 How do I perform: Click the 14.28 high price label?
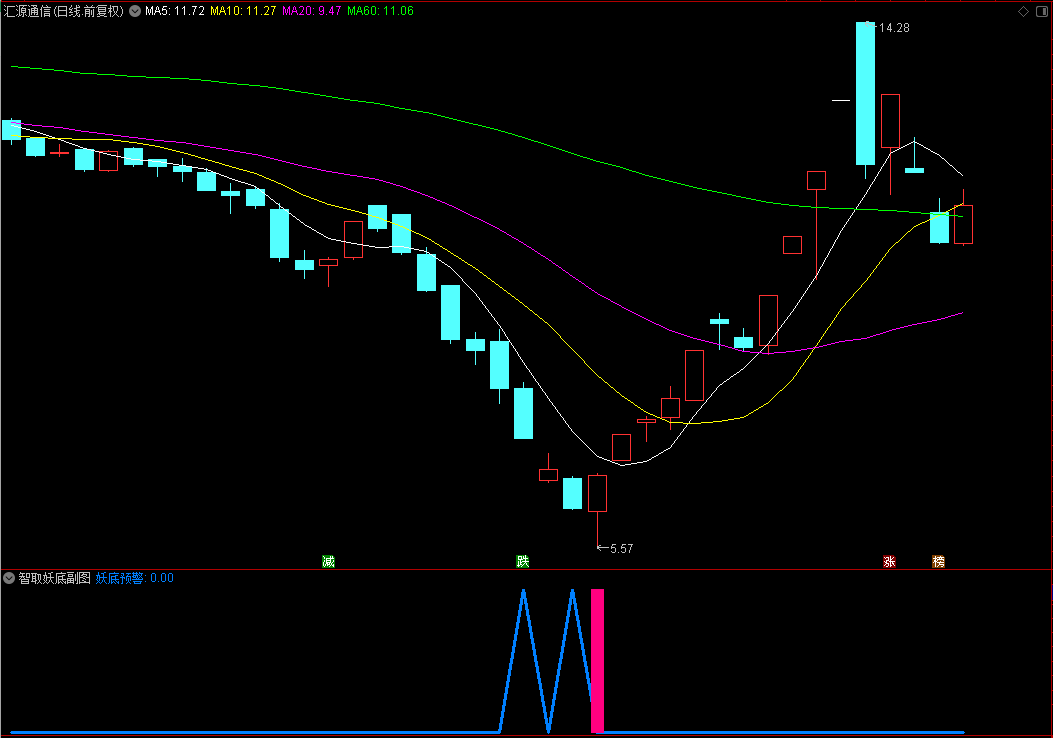coord(894,28)
